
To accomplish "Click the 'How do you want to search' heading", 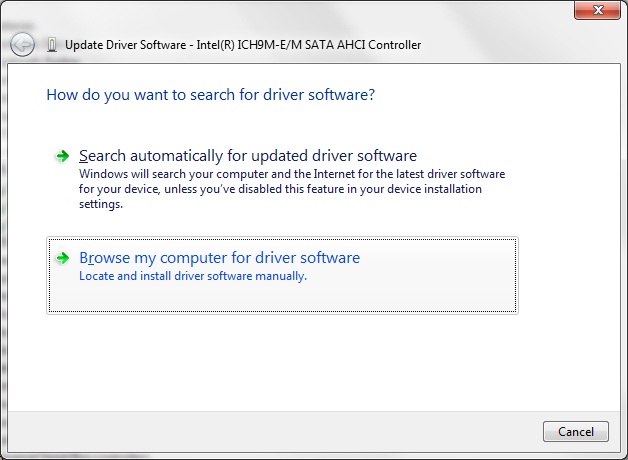I will tap(211, 95).
